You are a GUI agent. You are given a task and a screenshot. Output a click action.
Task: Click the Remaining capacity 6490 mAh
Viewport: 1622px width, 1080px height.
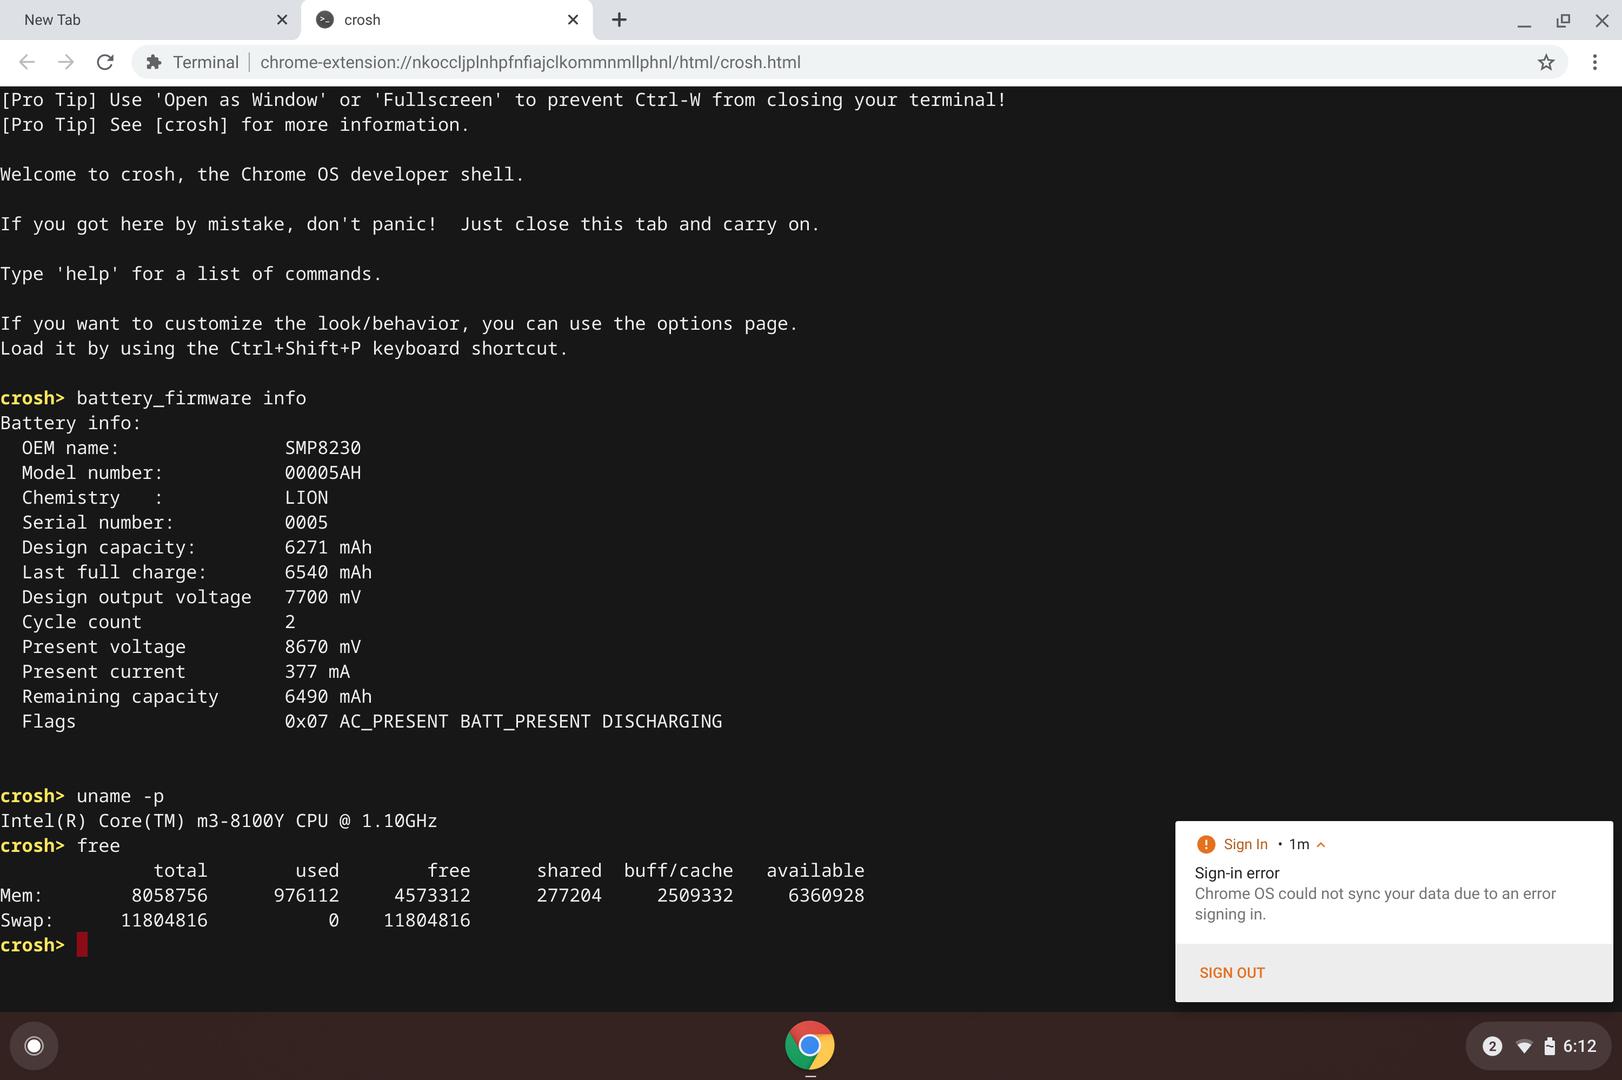[x=328, y=697]
